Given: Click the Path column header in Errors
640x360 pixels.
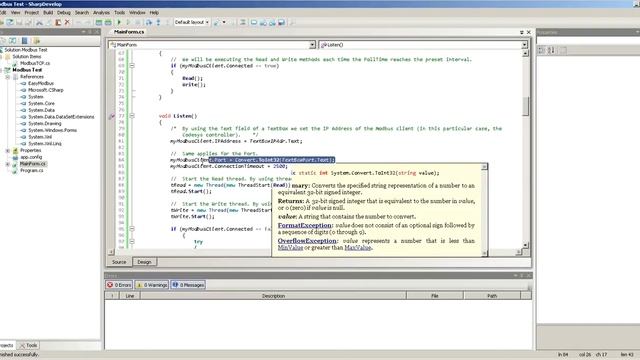Looking at the screenshot, I should (x=492, y=296).
